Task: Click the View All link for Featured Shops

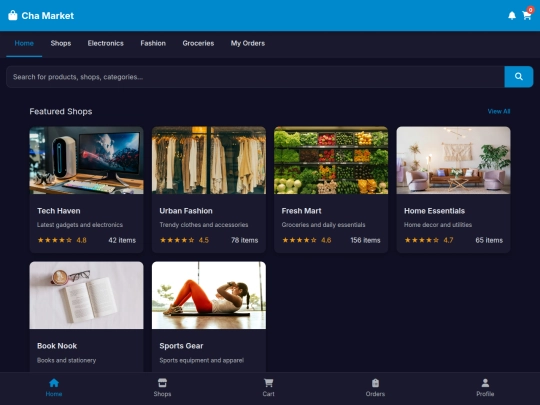Action: (499, 111)
